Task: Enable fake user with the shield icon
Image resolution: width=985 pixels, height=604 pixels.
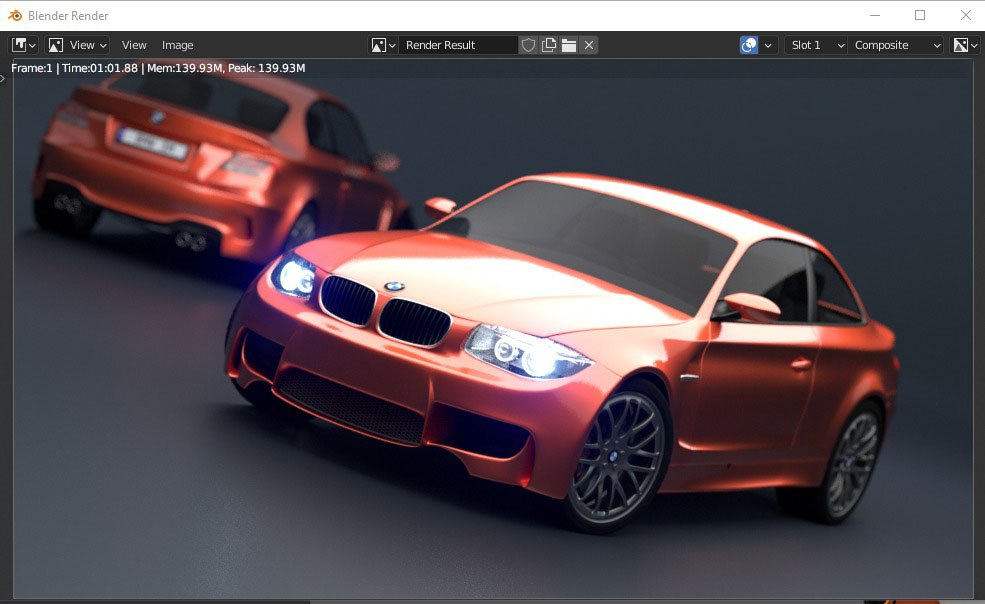Action: pos(527,45)
